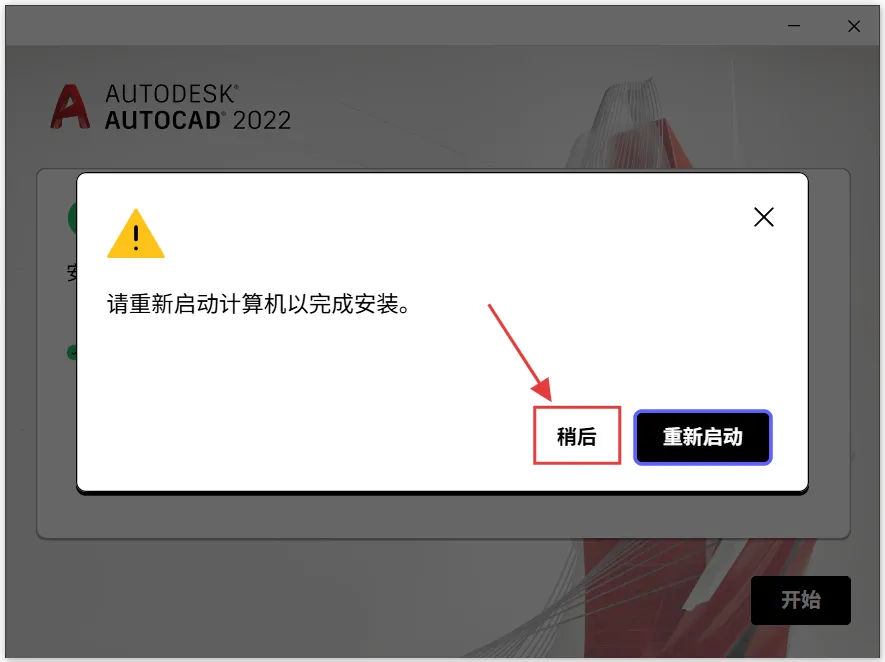Close the AutoCAD installer window
The width and height of the screenshot is (885, 662).
pyautogui.click(x=854, y=26)
